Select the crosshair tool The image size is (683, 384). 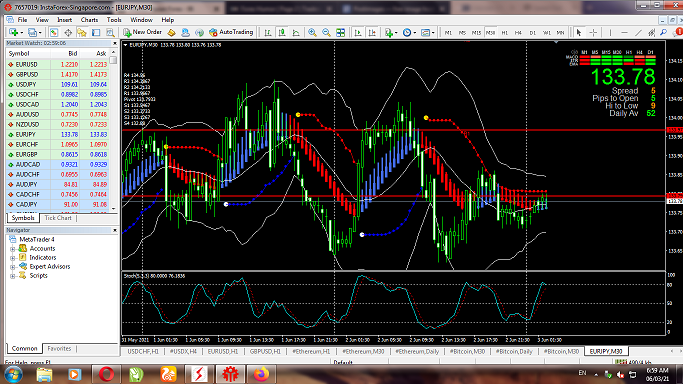[593, 32]
